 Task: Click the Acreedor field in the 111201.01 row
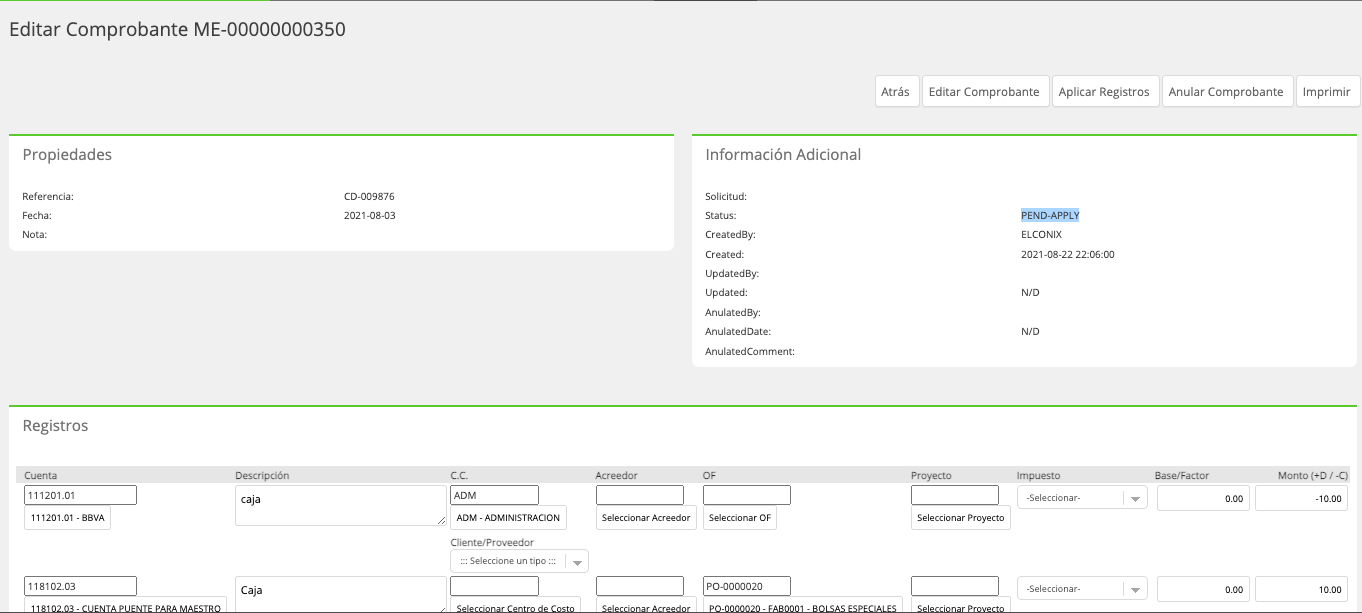tap(640, 495)
